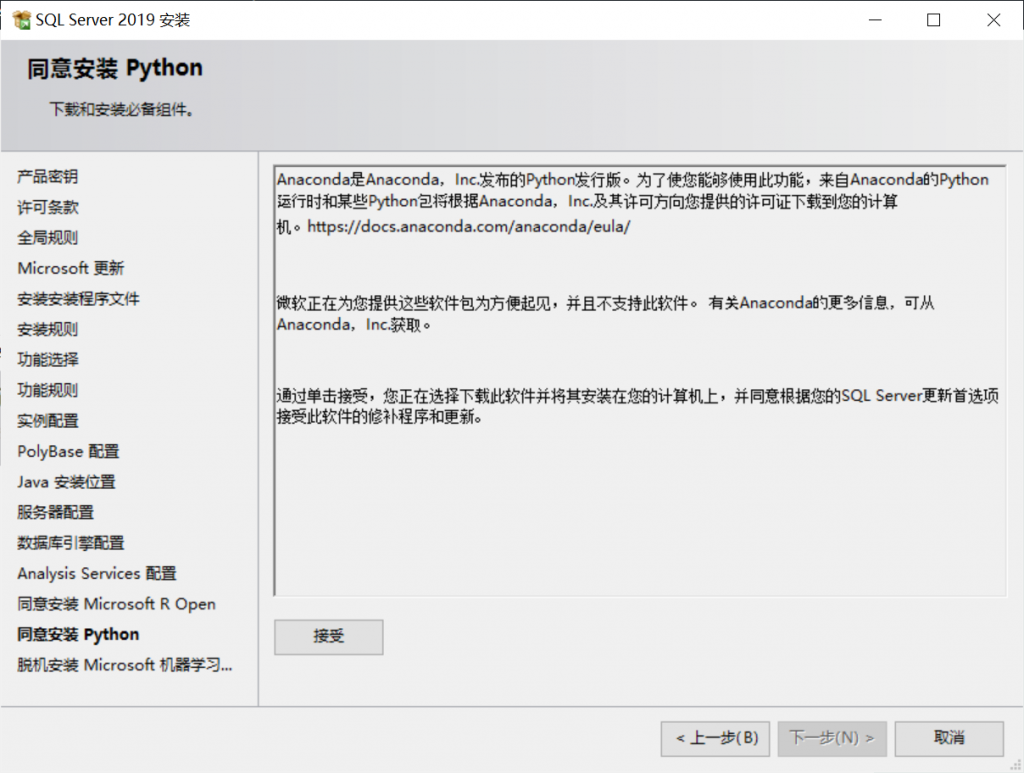Maximize the installer window
The width and height of the screenshot is (1024, 773).
[933, 20]
